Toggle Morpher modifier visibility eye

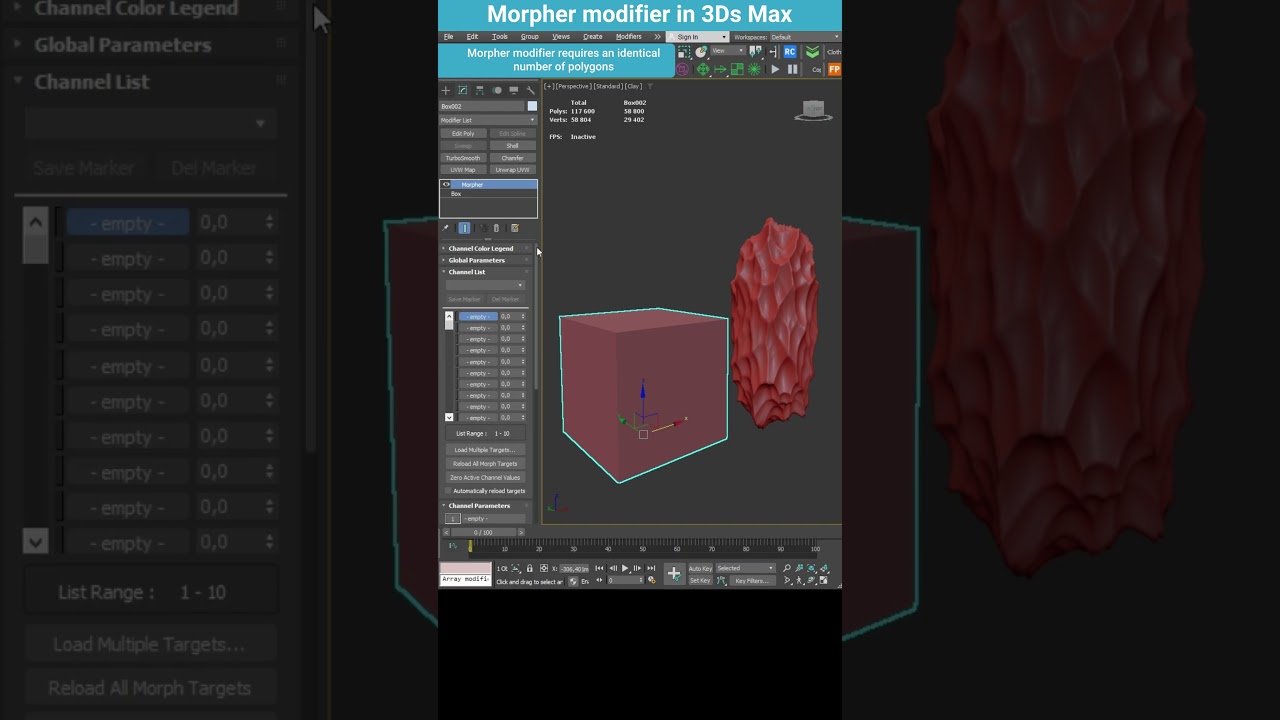[x=446, y=184]
